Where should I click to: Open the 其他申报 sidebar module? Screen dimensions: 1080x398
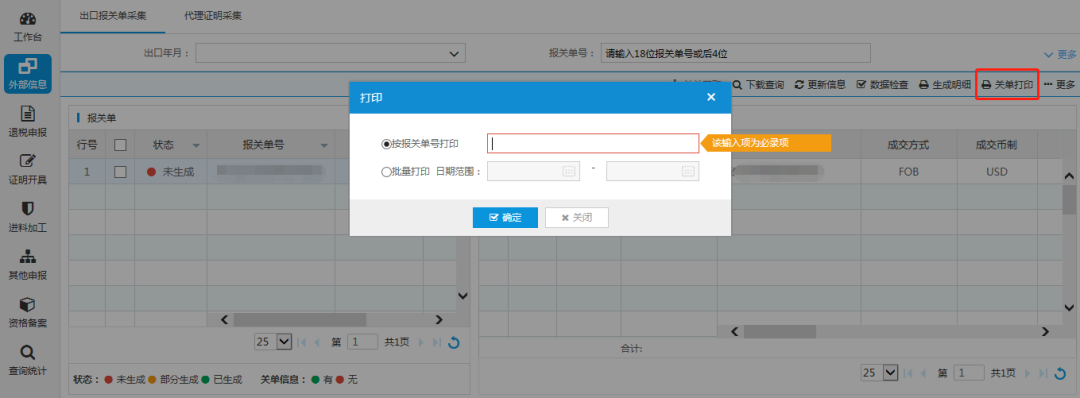(28, 264)
